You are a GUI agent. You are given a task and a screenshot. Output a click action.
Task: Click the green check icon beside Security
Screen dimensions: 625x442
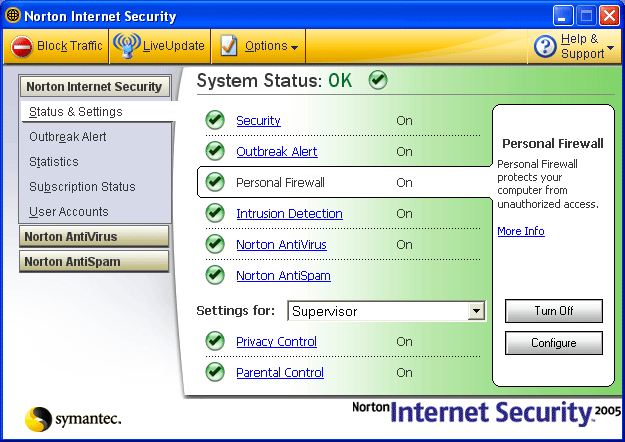(x=215, y=121)
